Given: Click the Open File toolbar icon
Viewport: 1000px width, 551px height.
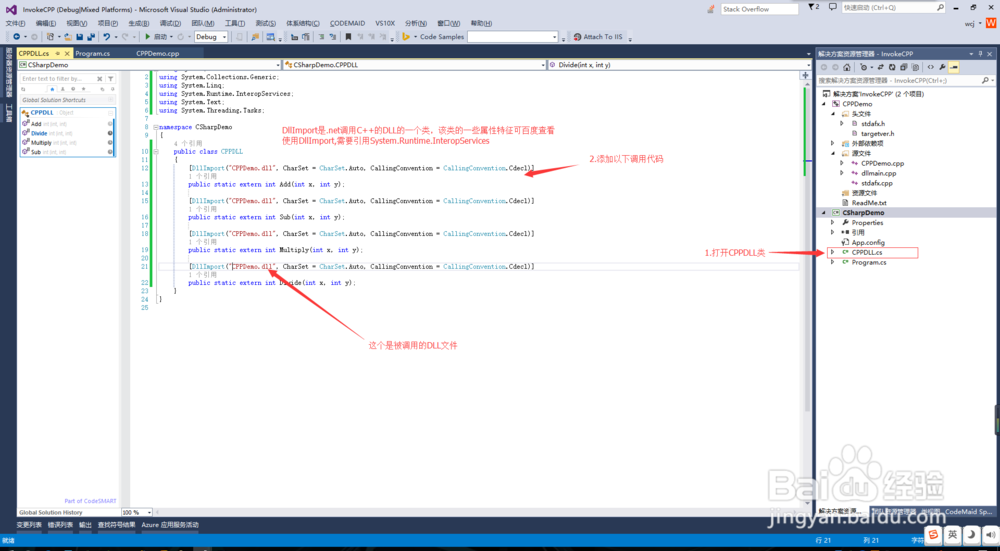Looking at the screenshot, I should coord(68,37).
